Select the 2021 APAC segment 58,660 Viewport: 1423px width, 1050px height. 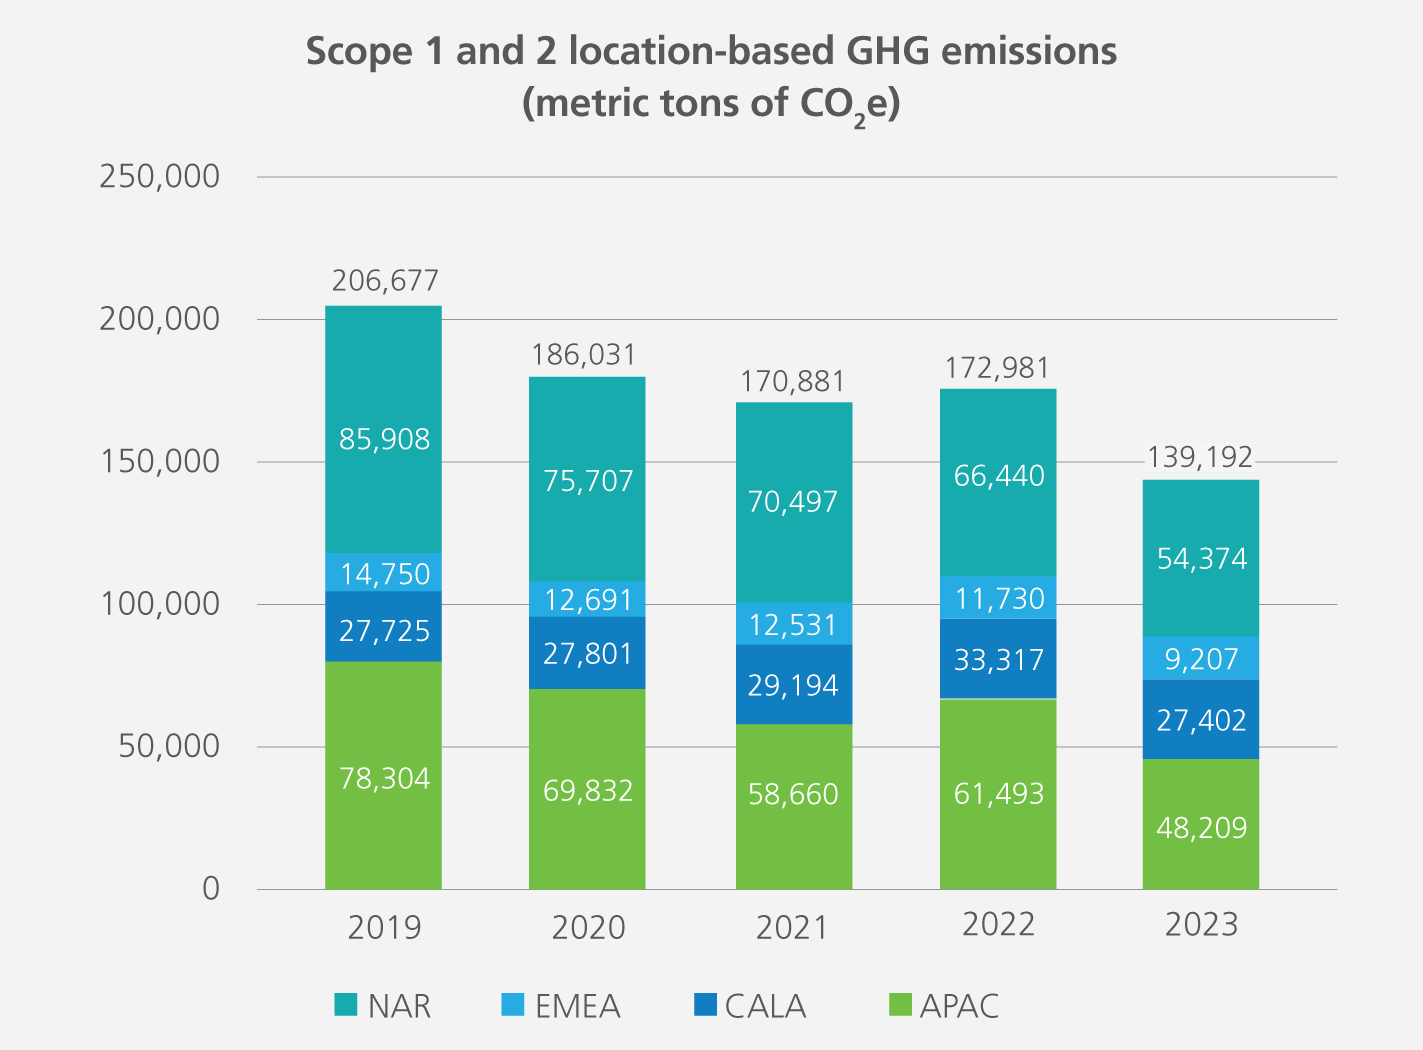(794, 806)
